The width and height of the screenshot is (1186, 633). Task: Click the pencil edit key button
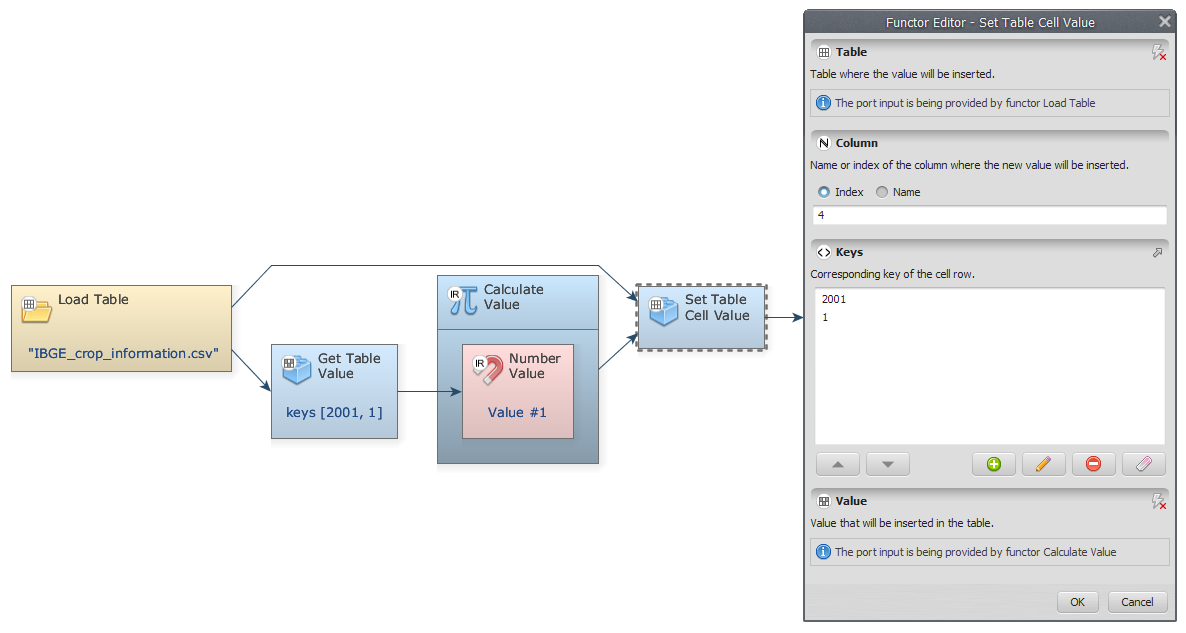(1043, 464)
